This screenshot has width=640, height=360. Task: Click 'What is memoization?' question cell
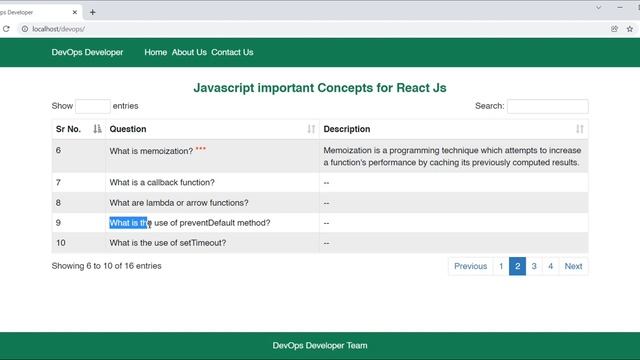(x=212, y=156)
